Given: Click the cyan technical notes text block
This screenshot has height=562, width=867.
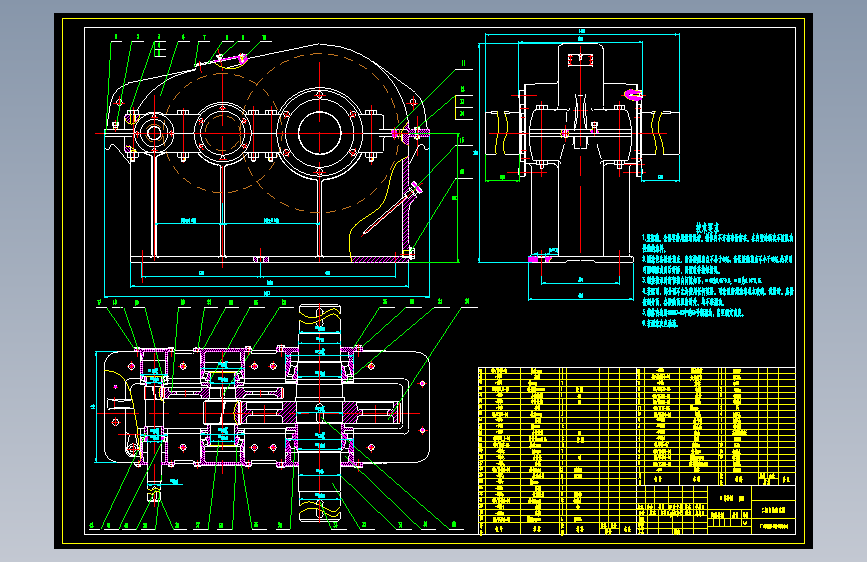Looking at the screenshot, I should [x=717, y=275].
